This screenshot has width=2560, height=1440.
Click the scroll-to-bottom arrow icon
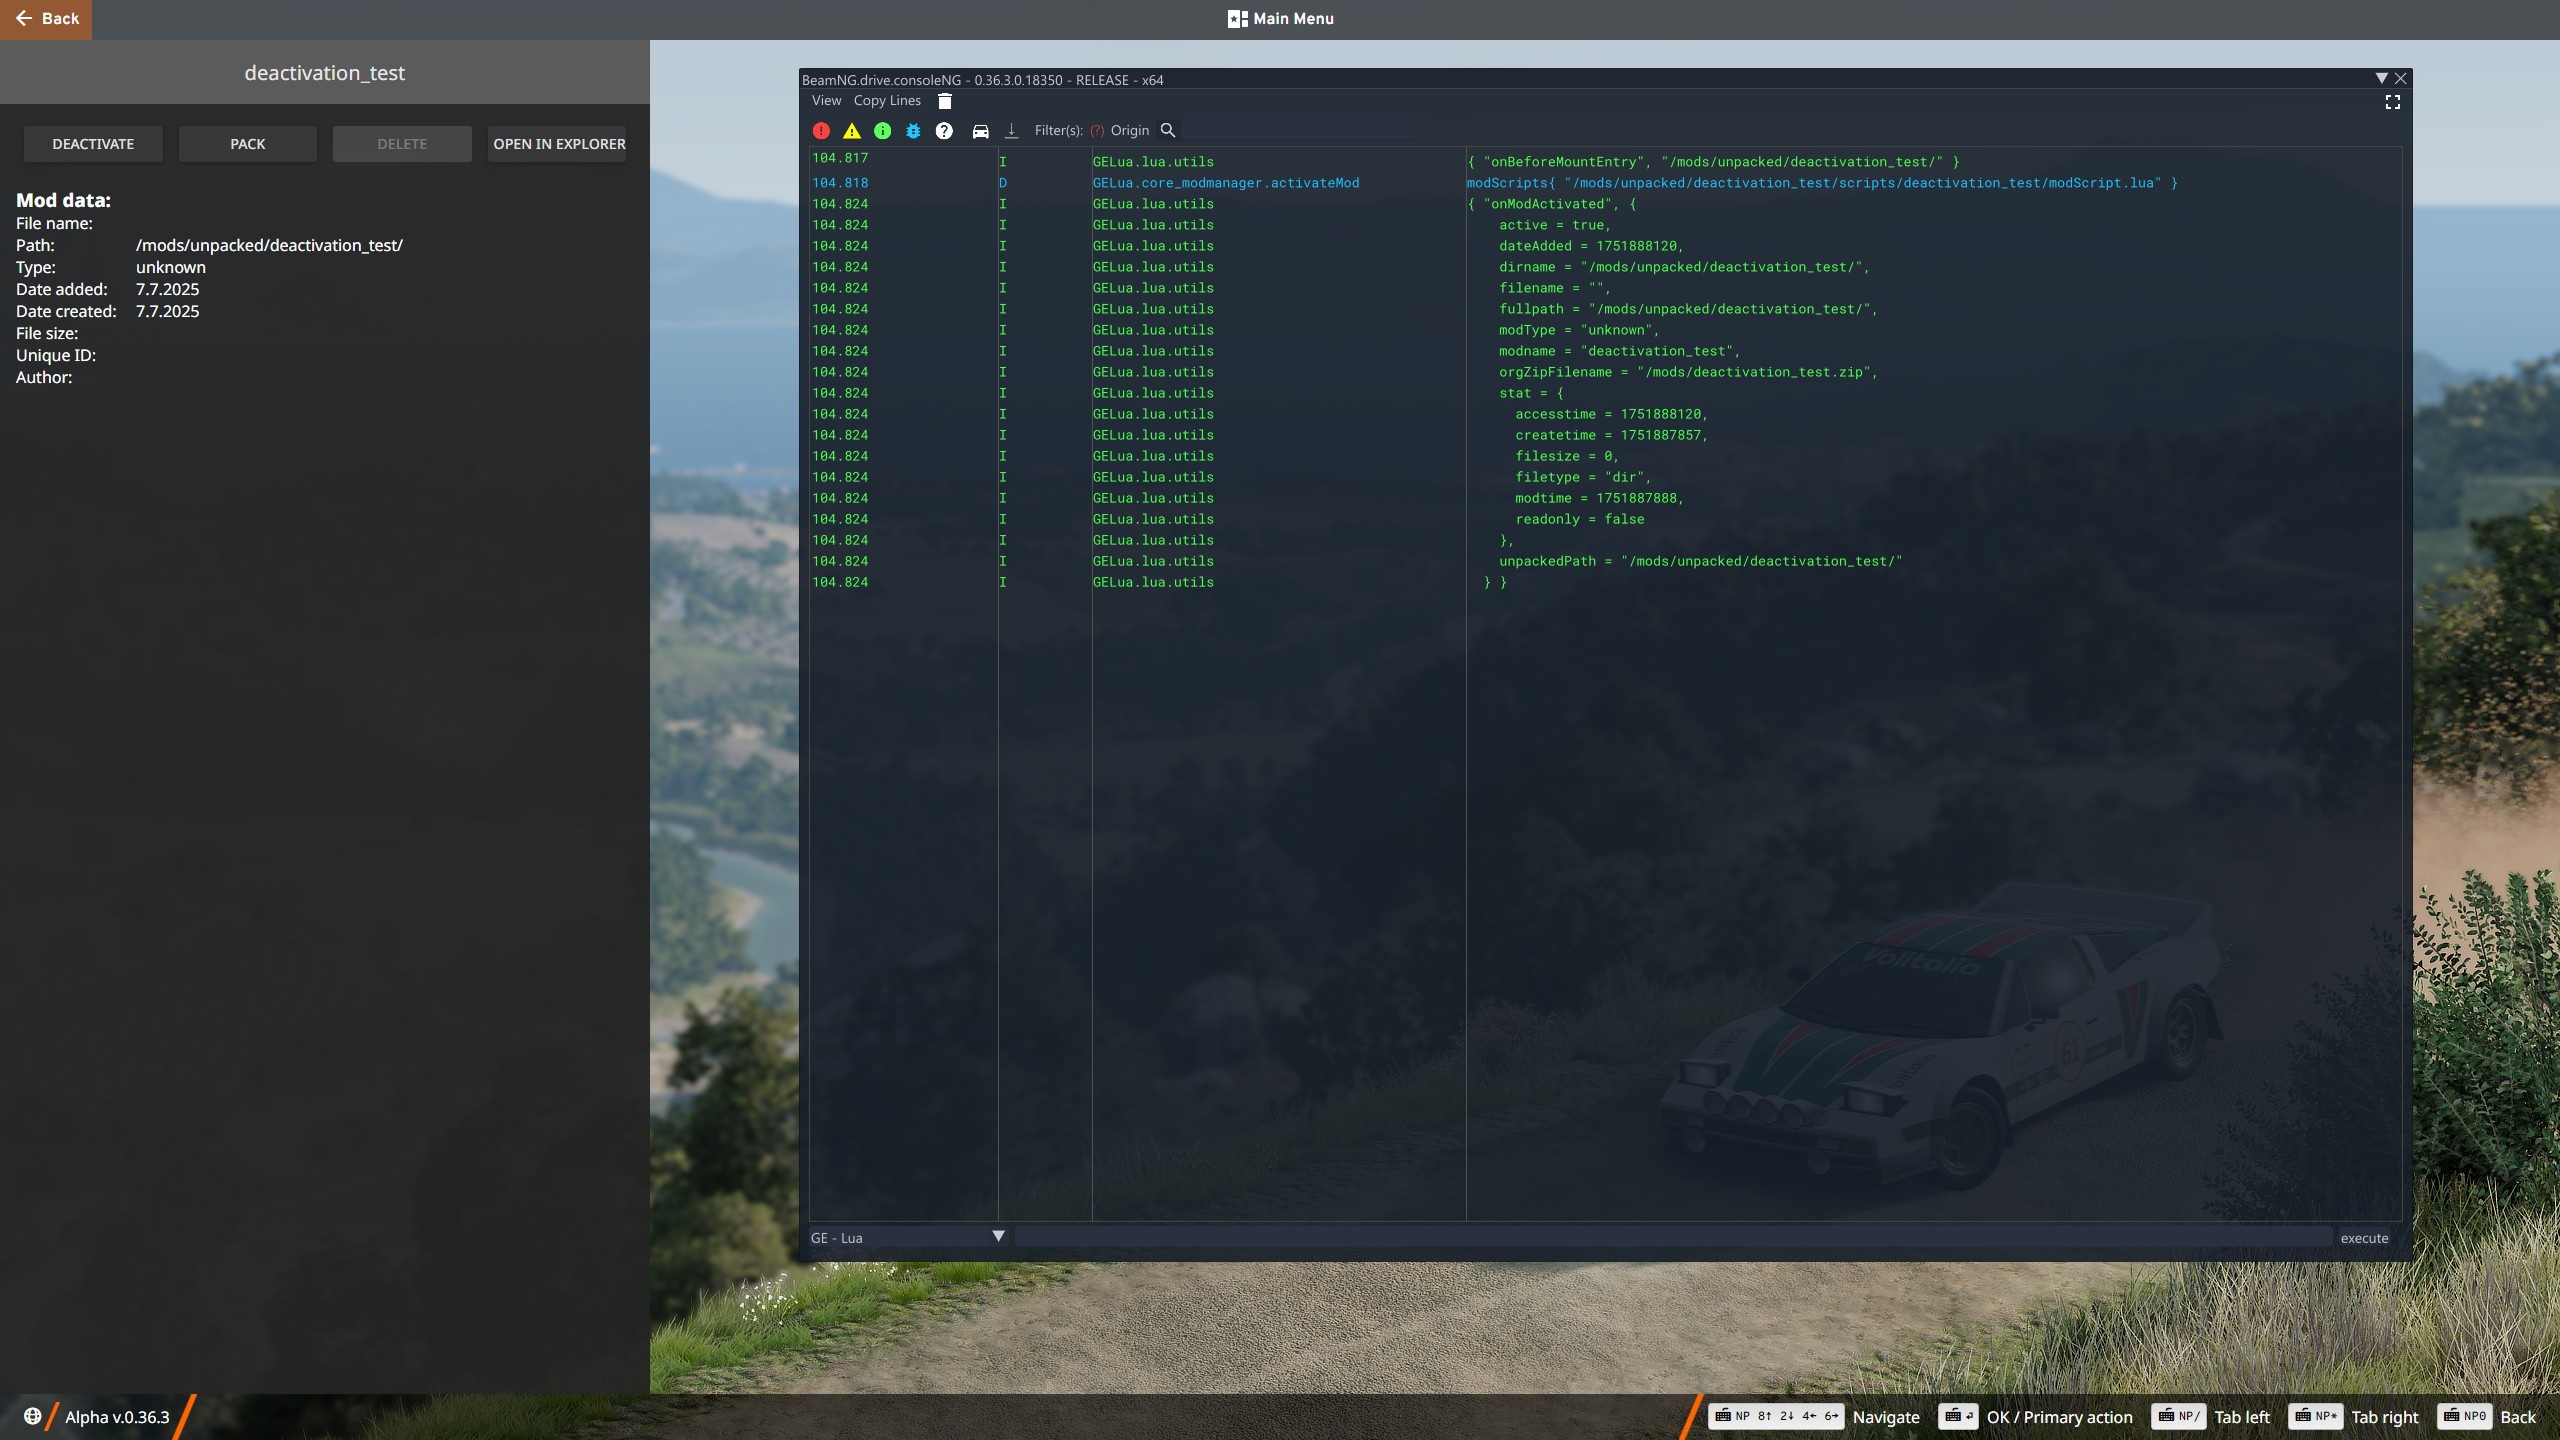click(x=1011, y=131)
